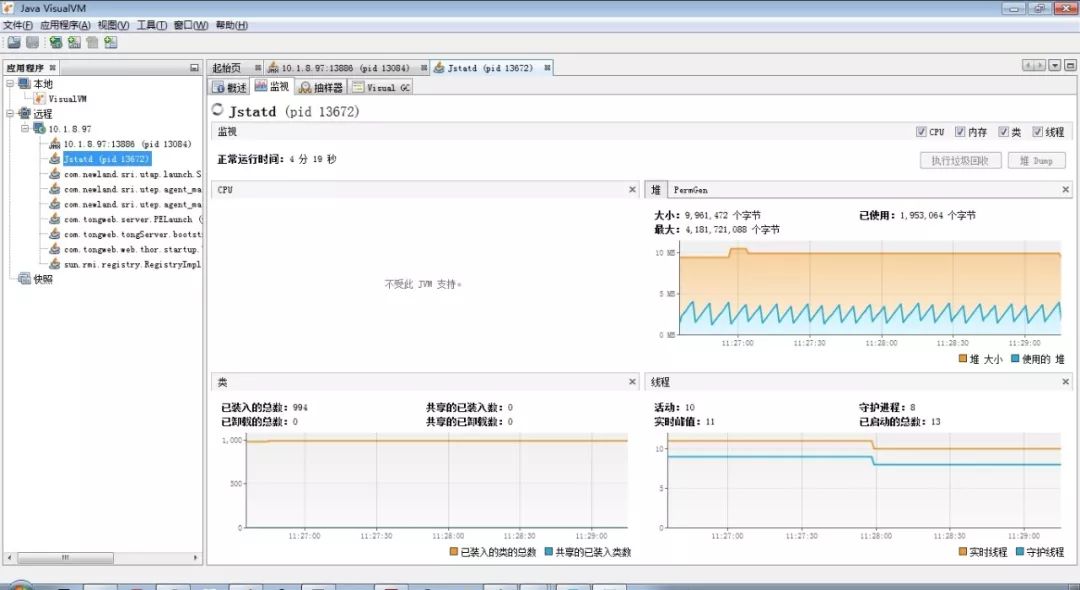The height and width of the screenshot is (590, 1080).
Task: Uncheck the 内存 checkbox
Action: click(959, 131)
